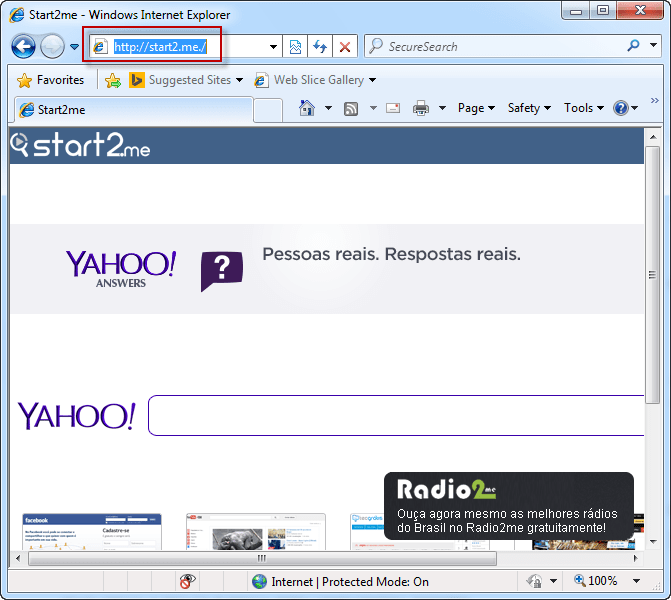Click vertical scrollbar up arrow
Screen dimensions: 671x600
[653, 137]
